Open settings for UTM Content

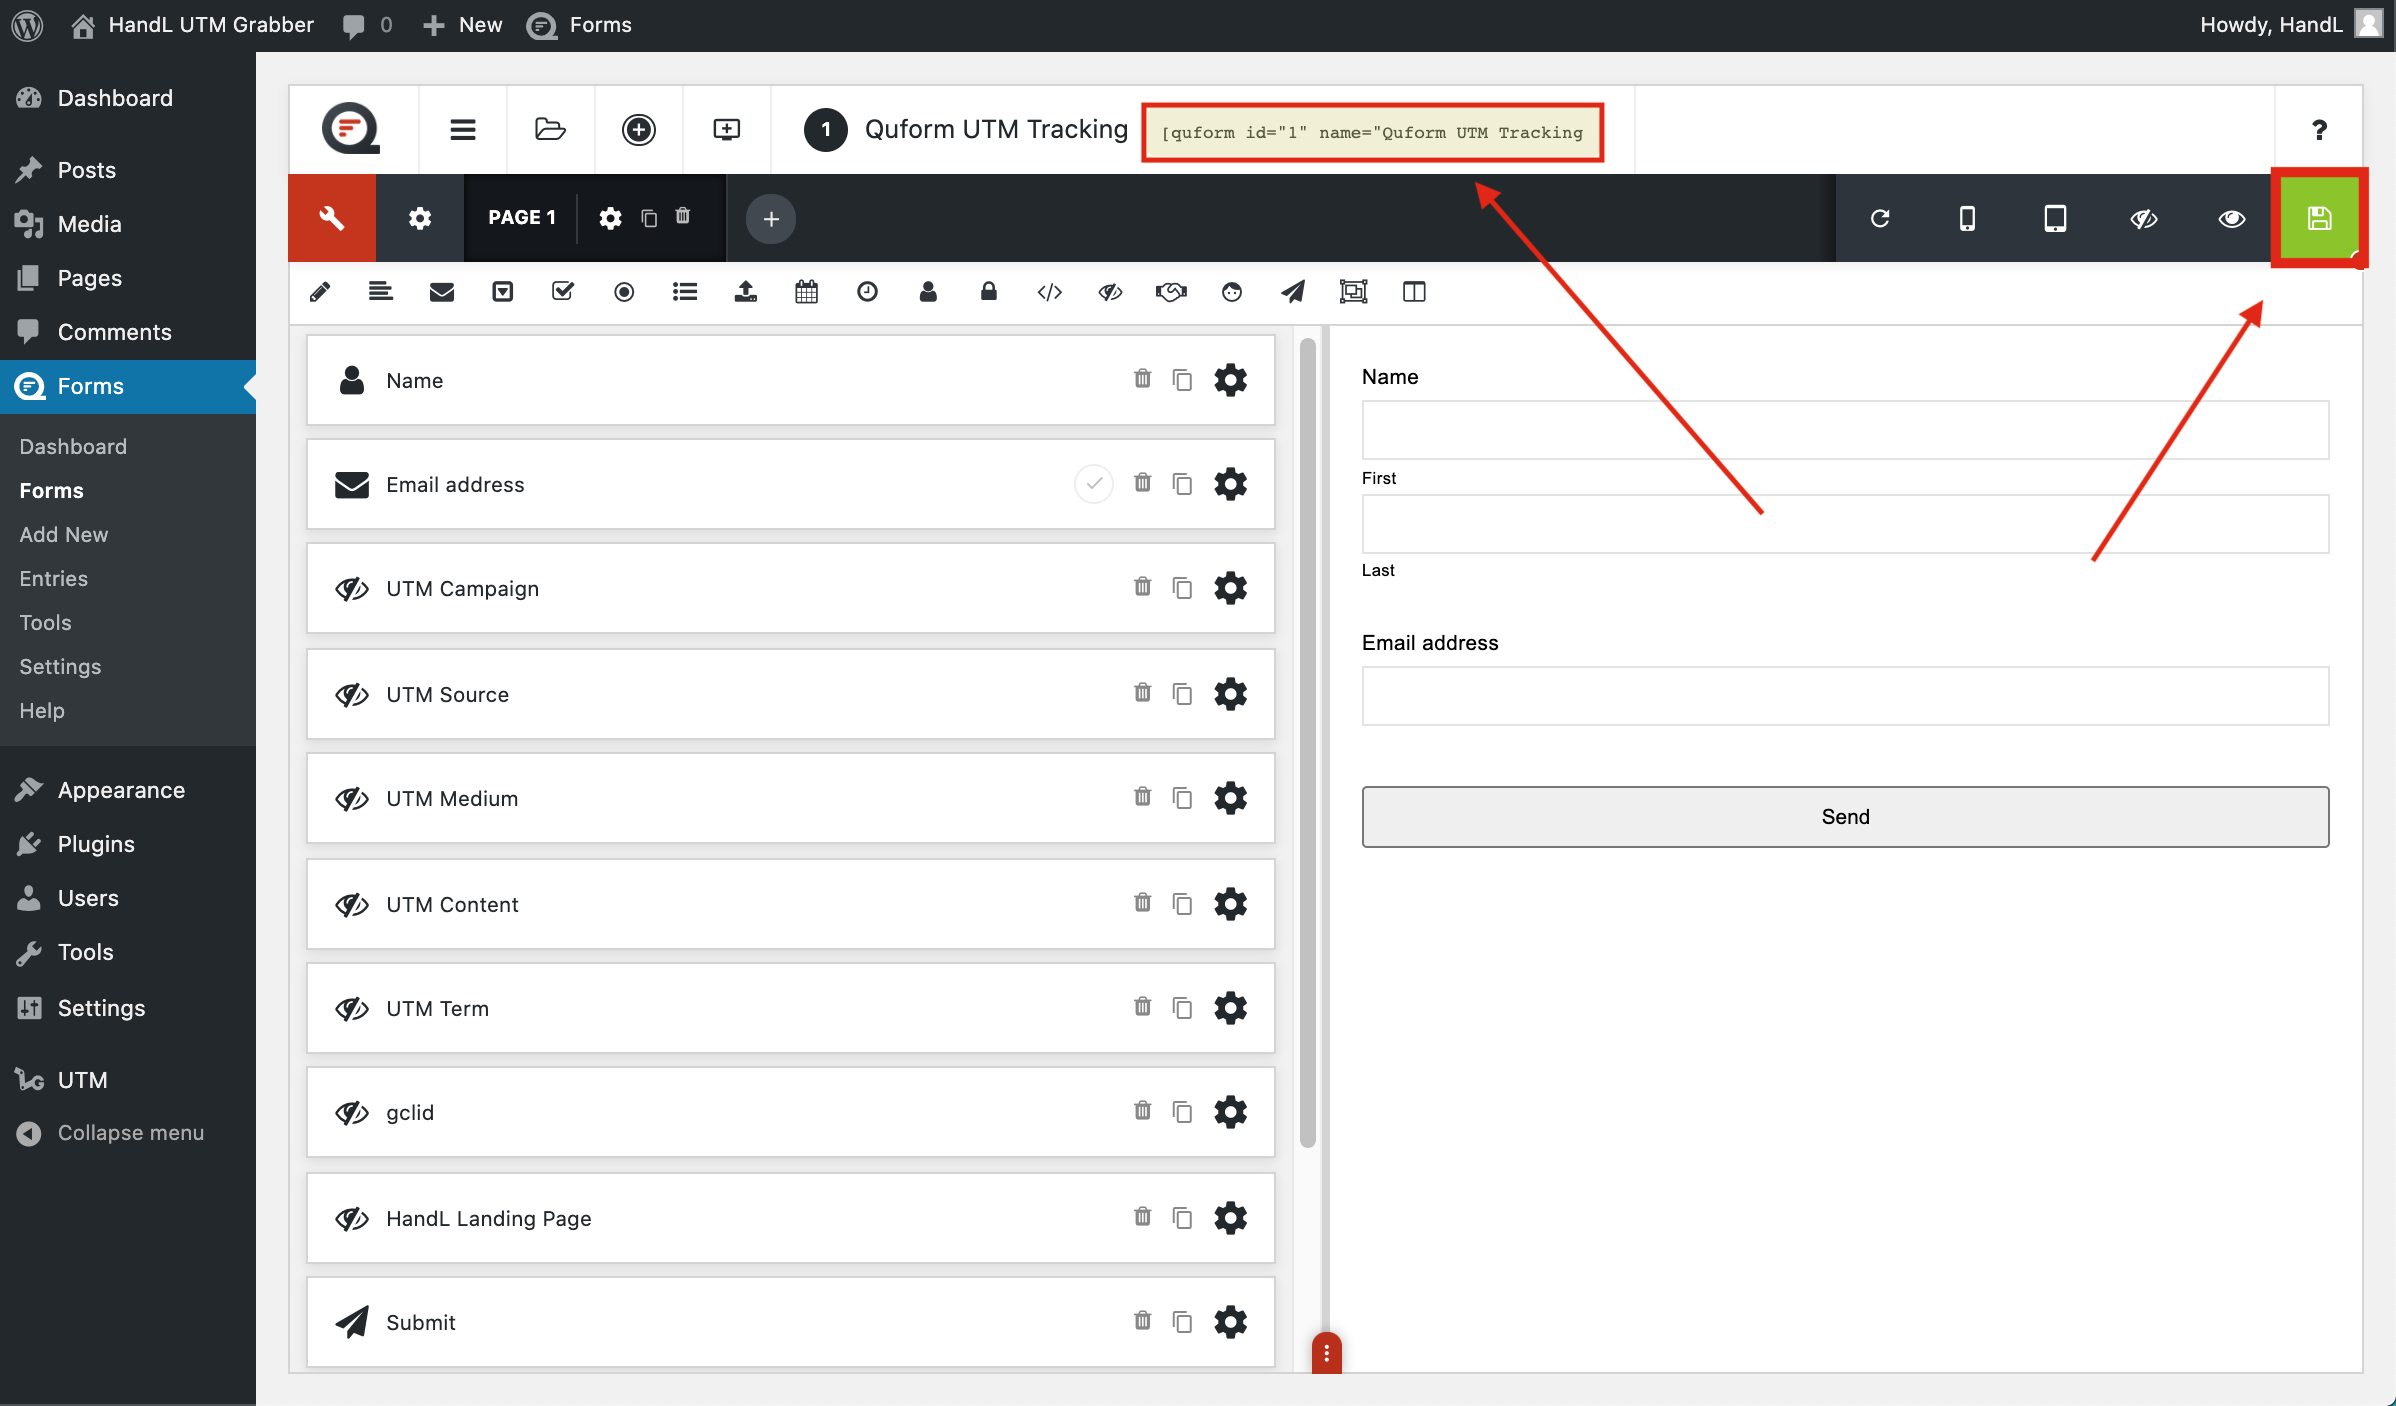point(1231,904)
